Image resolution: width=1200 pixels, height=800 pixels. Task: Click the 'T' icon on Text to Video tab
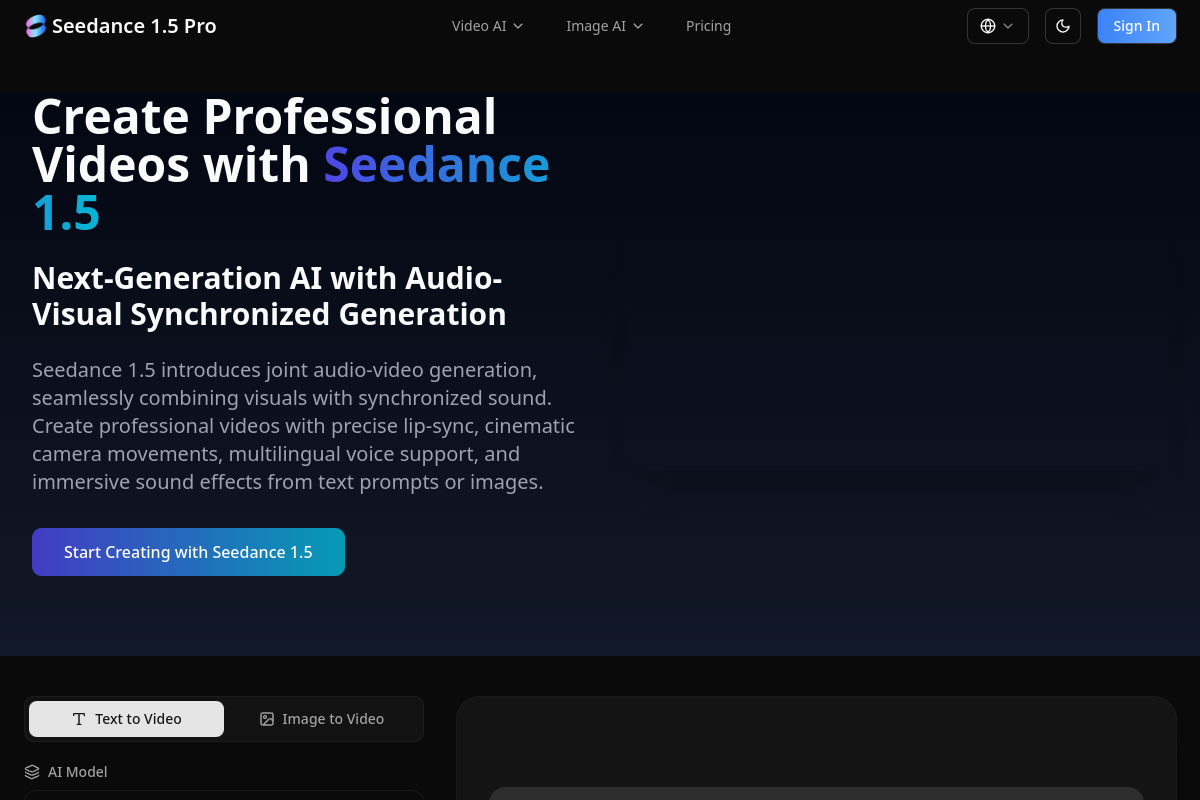coord(79,719)
